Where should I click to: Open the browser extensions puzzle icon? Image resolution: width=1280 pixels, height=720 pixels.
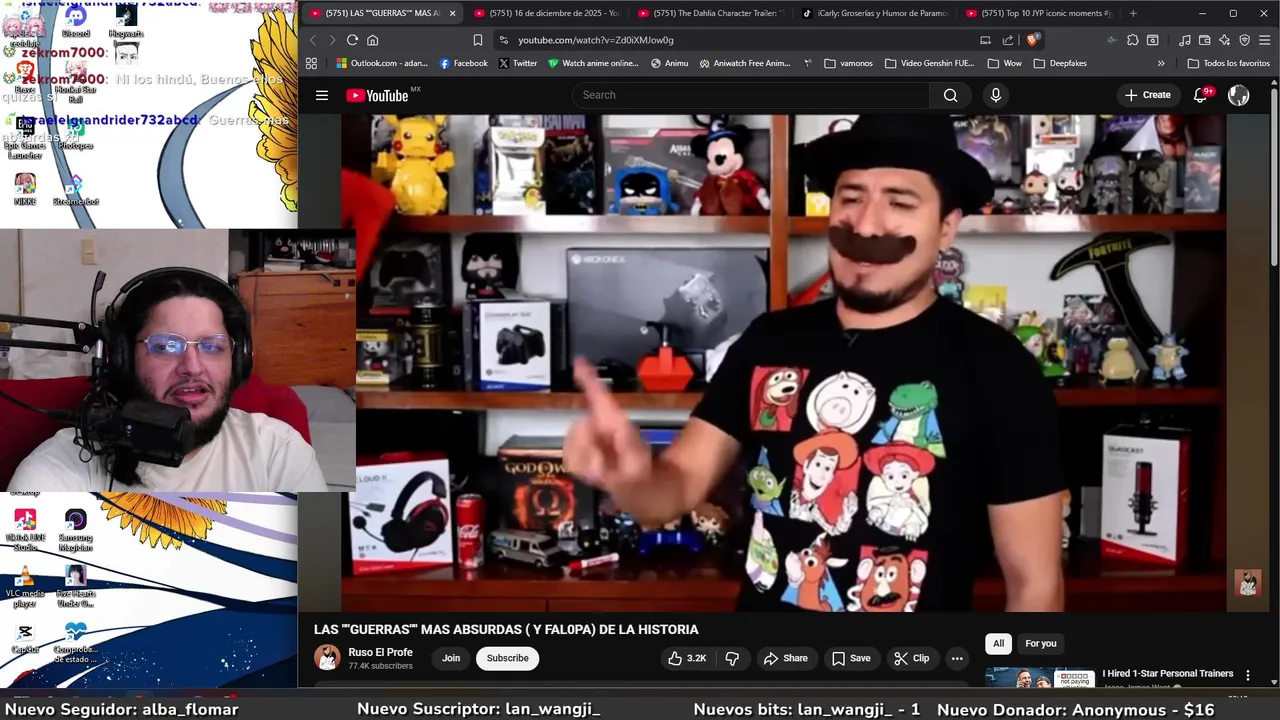(x=1132, y=40)
